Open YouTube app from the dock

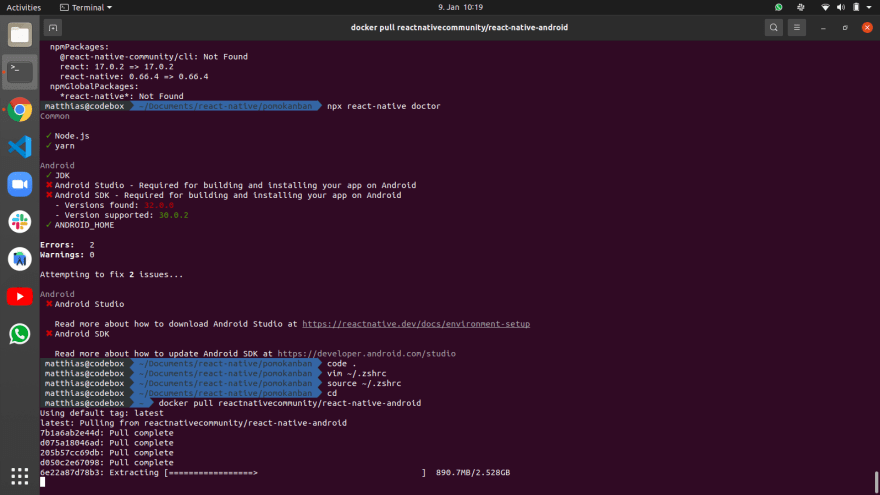20,296
